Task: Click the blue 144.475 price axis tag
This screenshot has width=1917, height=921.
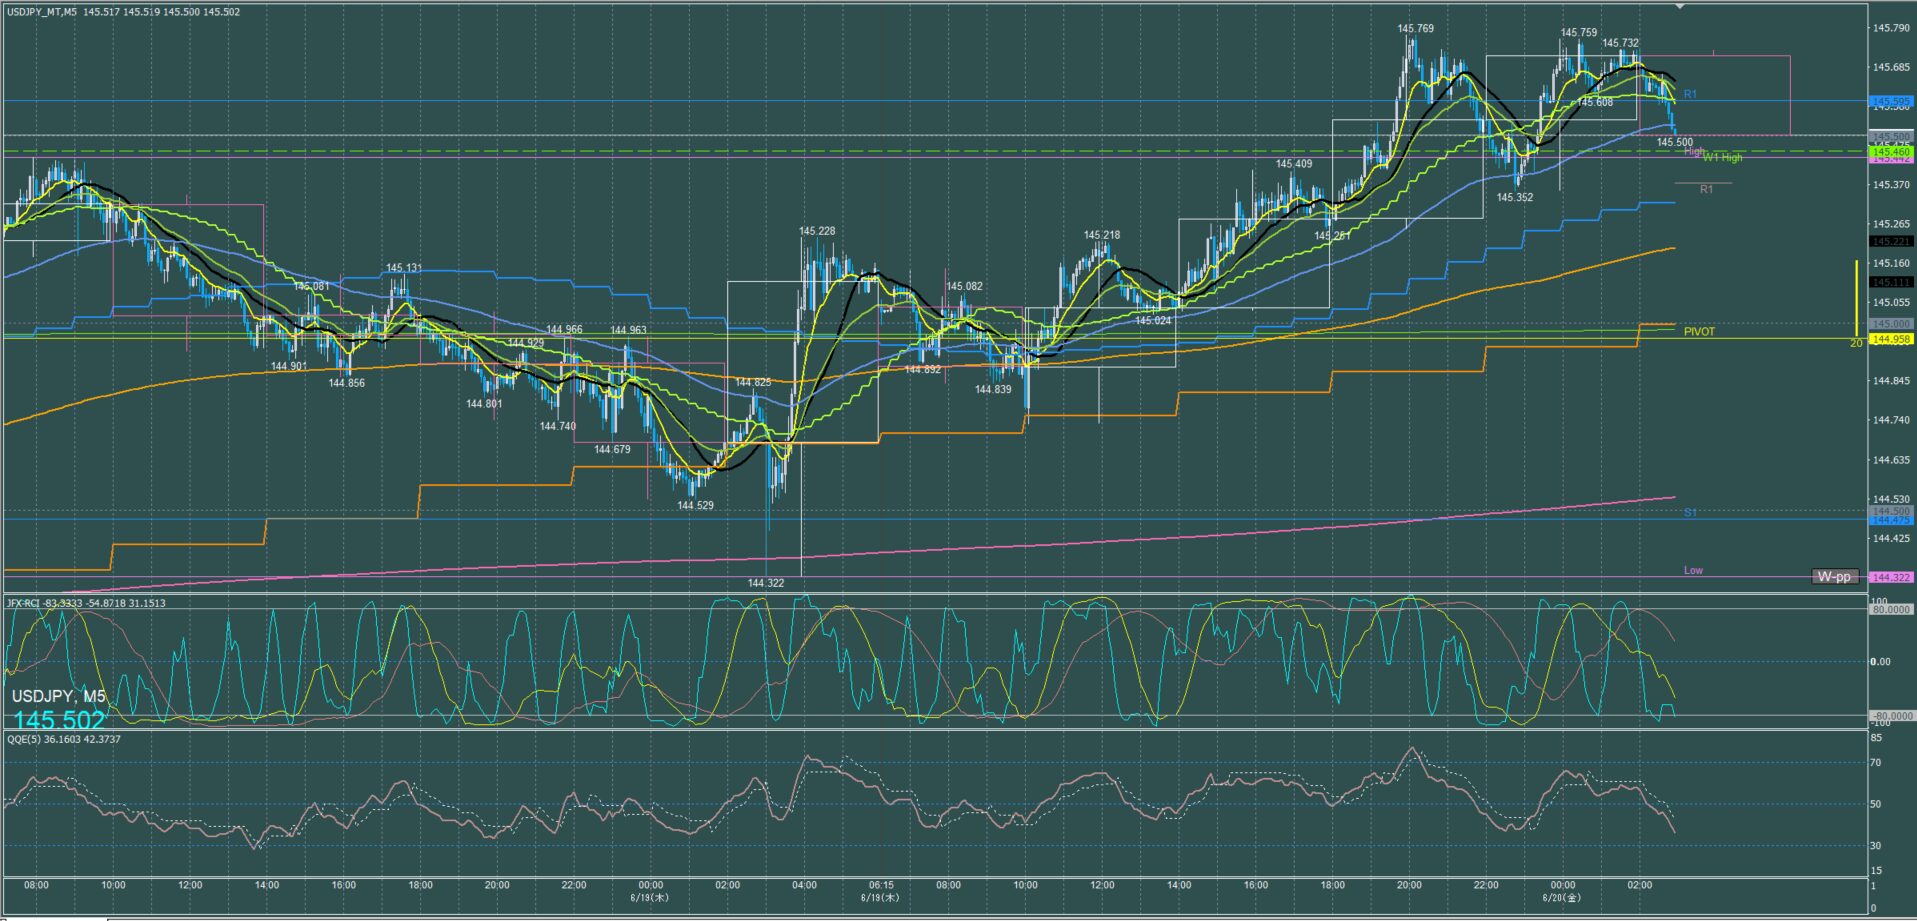Action: tap(1890, 520)
